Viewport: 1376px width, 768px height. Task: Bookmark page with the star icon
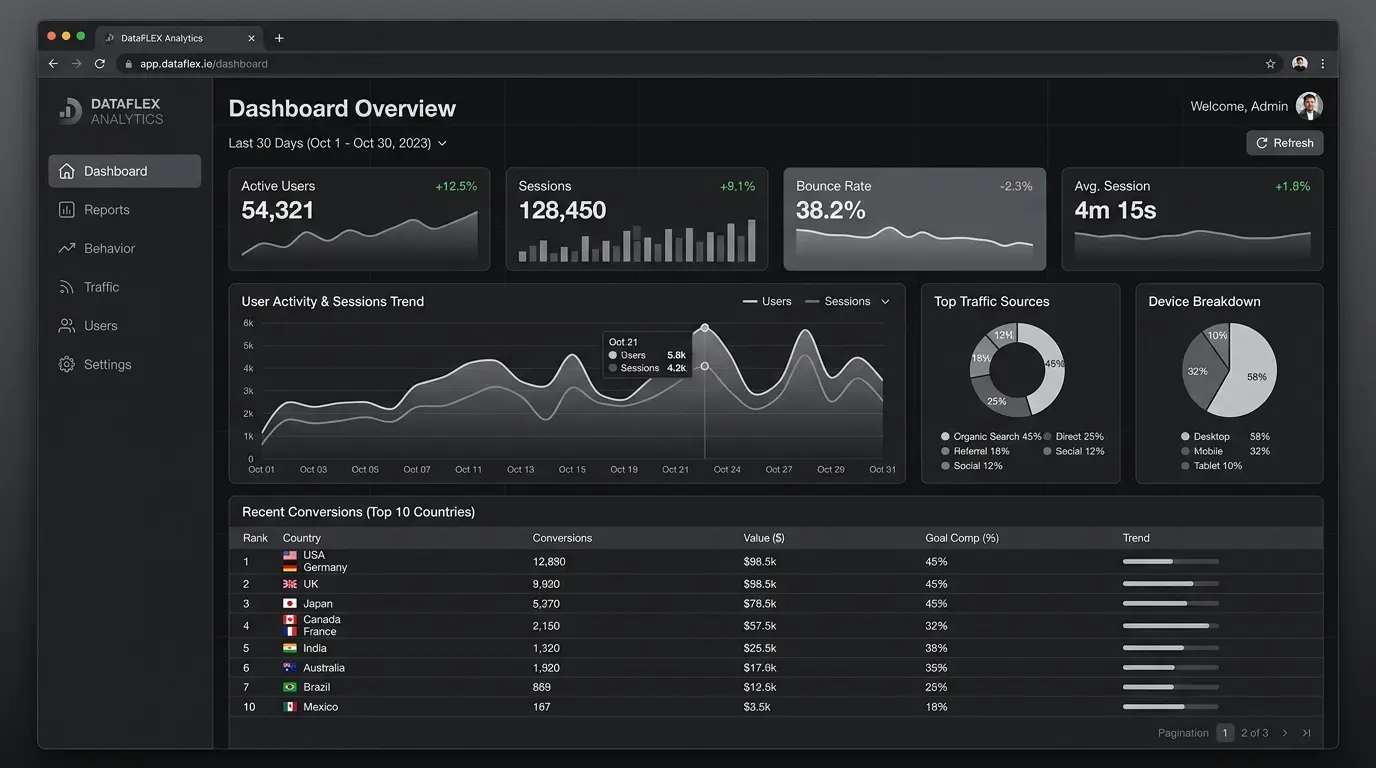coord(1271,63)
